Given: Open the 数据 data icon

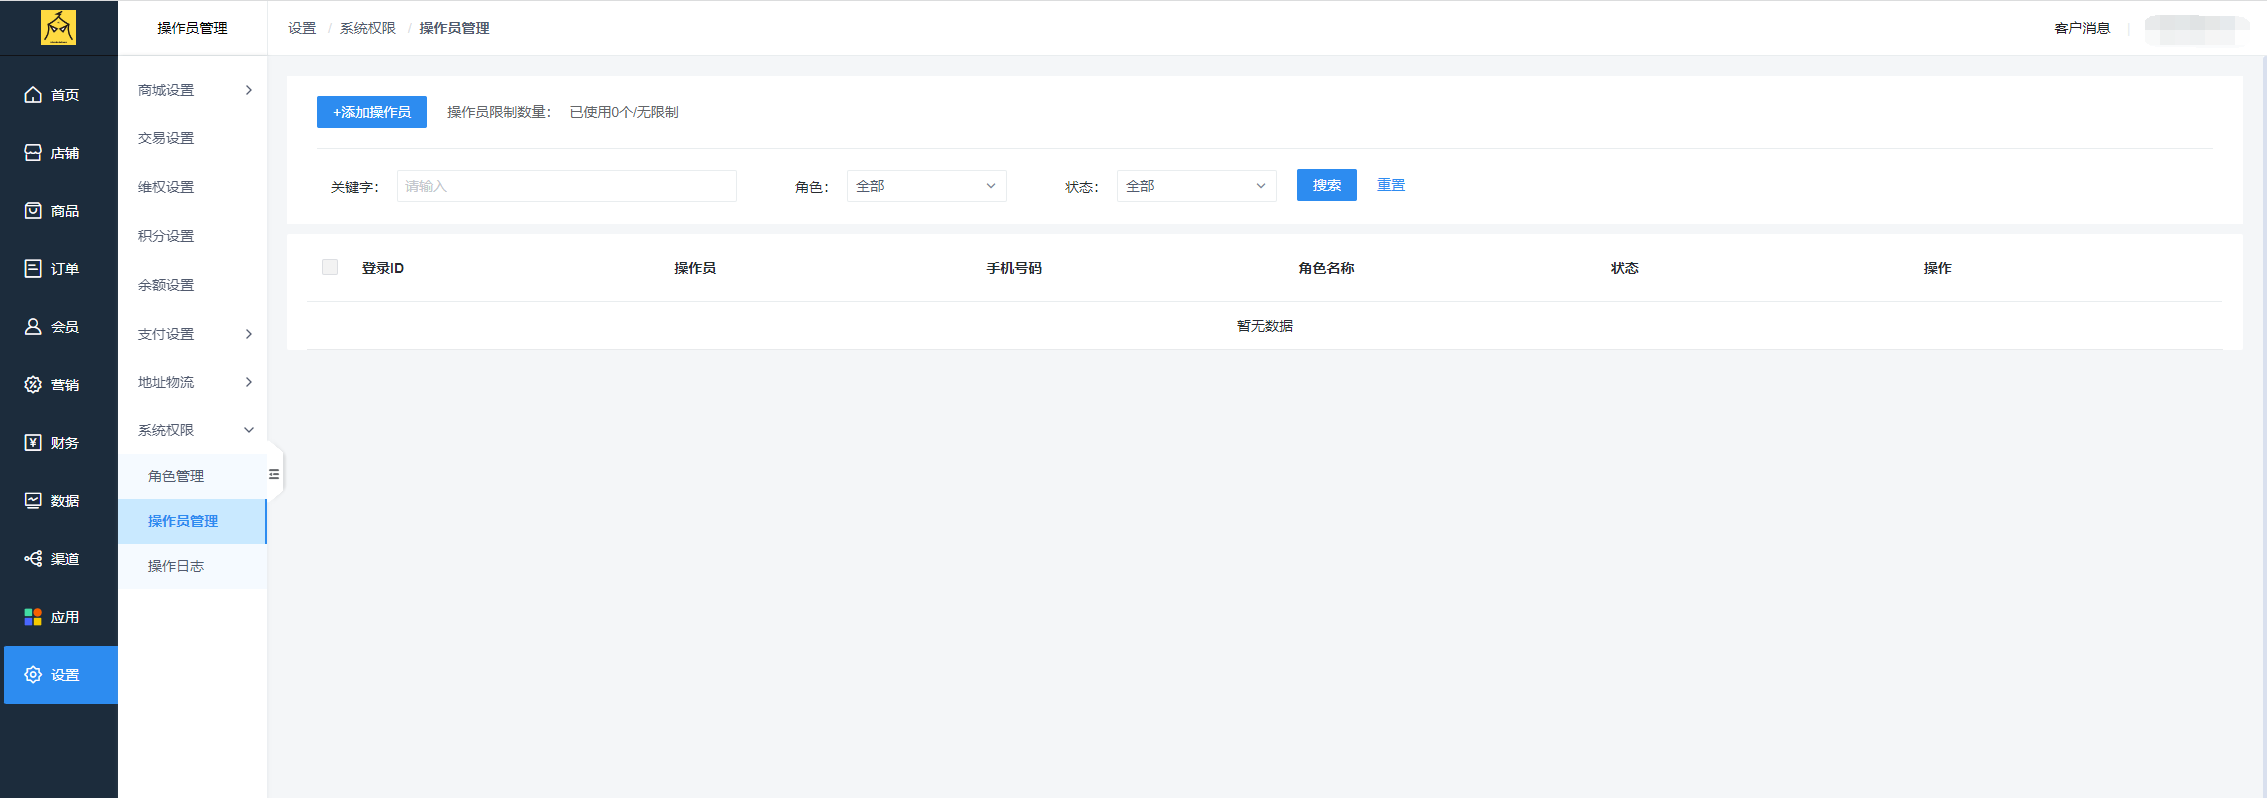Looking at the screenshot, I should pos(33,501).
